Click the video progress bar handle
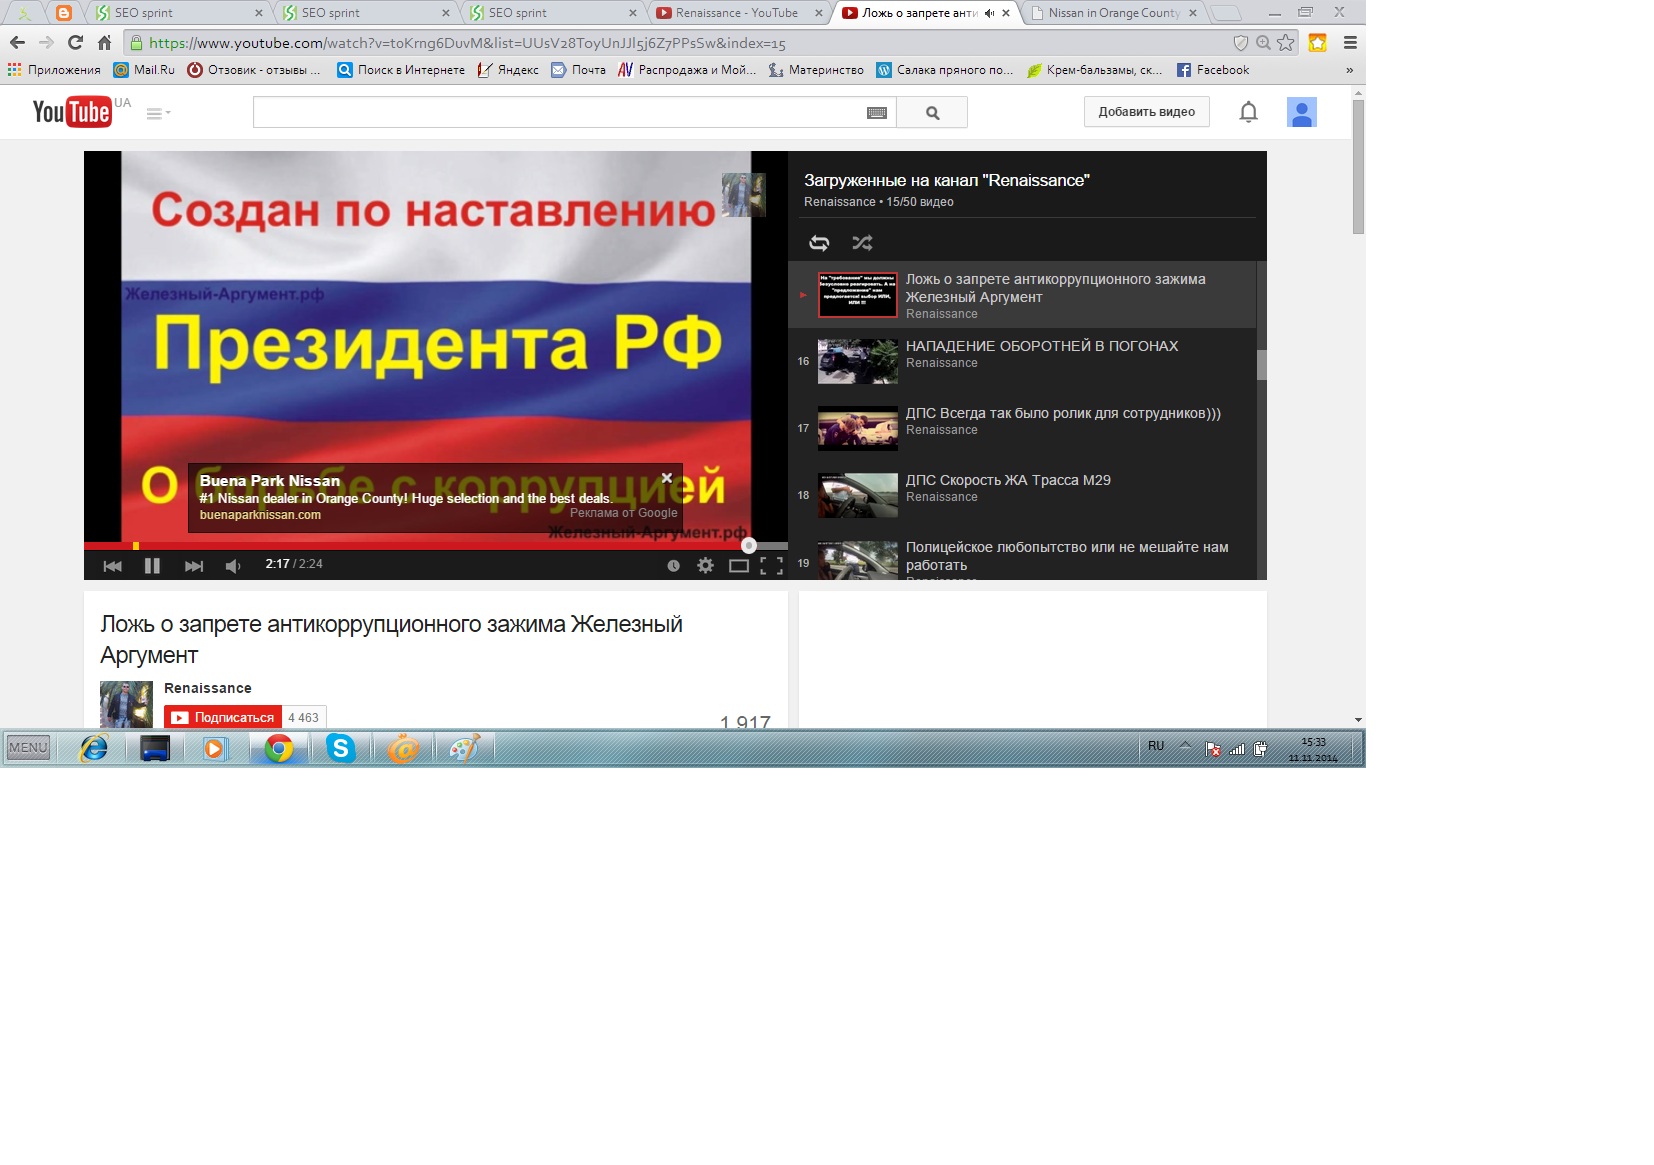Viewport: 1654px width, 1165px height. click(x=748, y=545)
